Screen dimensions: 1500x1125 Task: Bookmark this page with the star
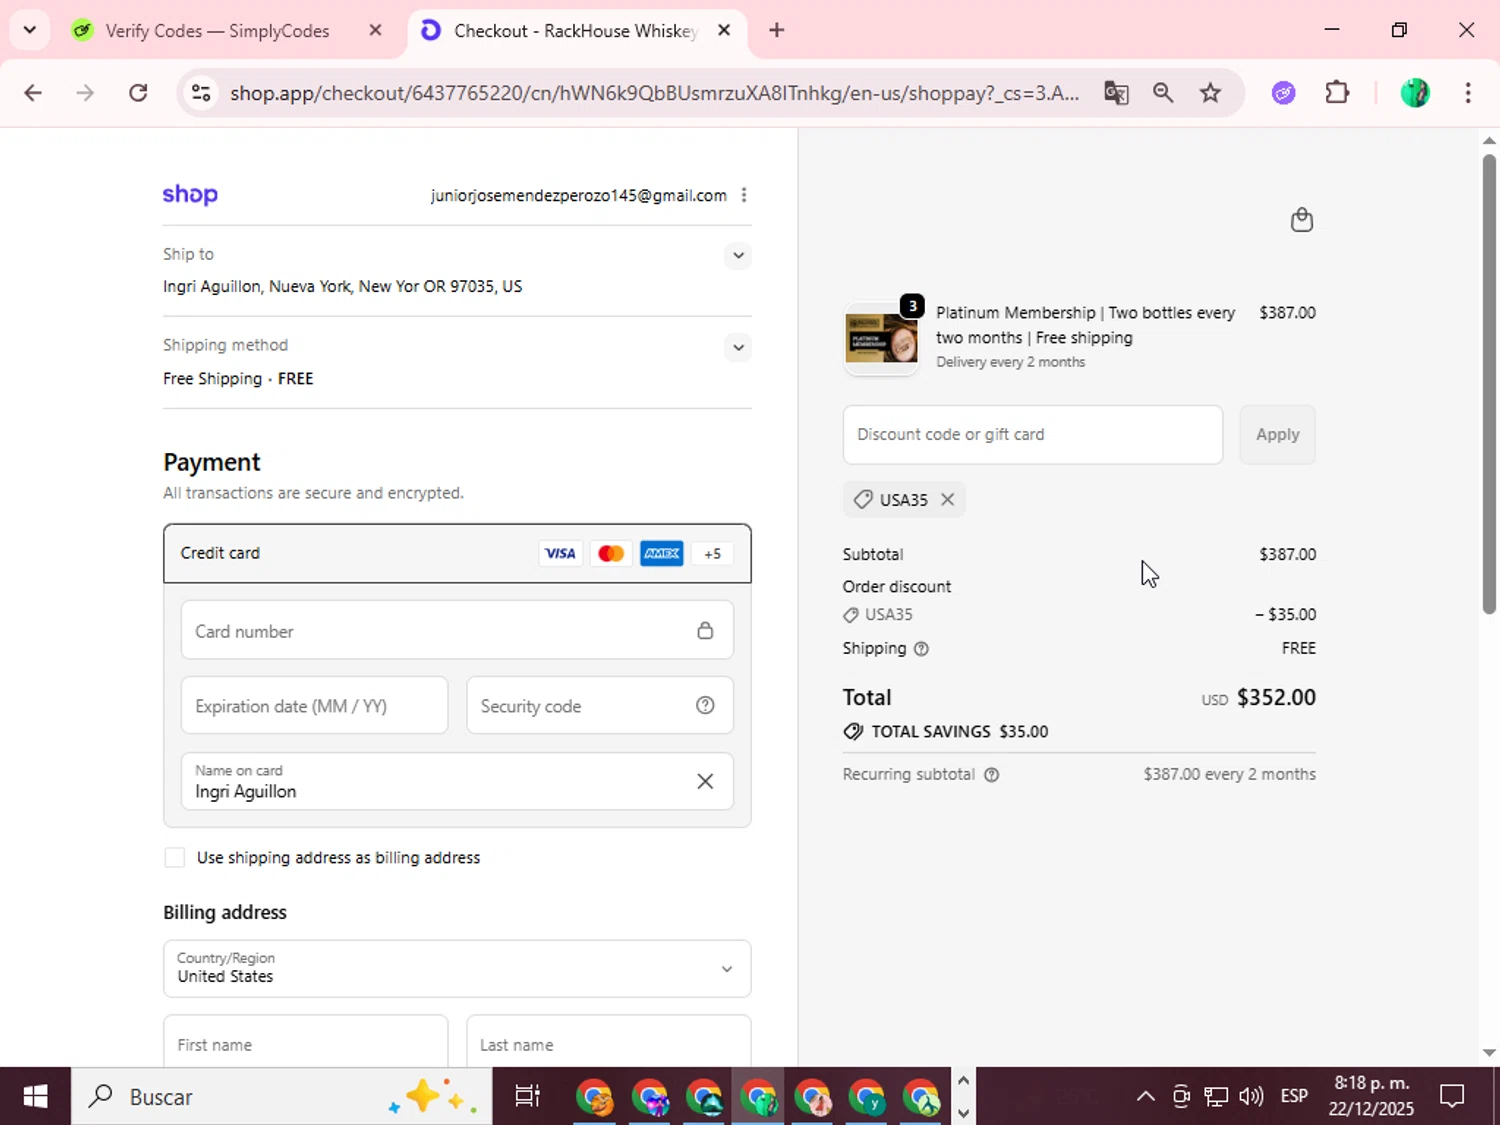pyautogui.click(x=1211, y=93)
